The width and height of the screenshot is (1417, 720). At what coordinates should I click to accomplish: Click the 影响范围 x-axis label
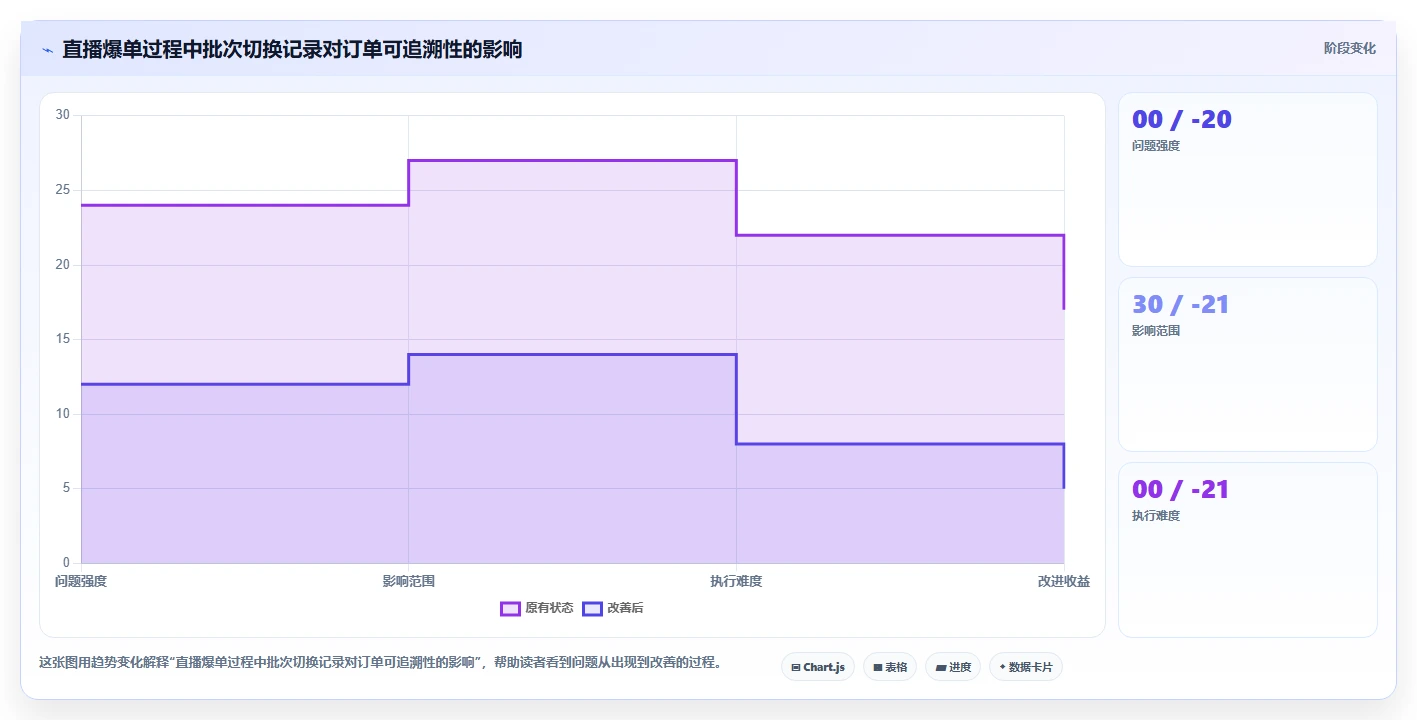pos(408,581)
